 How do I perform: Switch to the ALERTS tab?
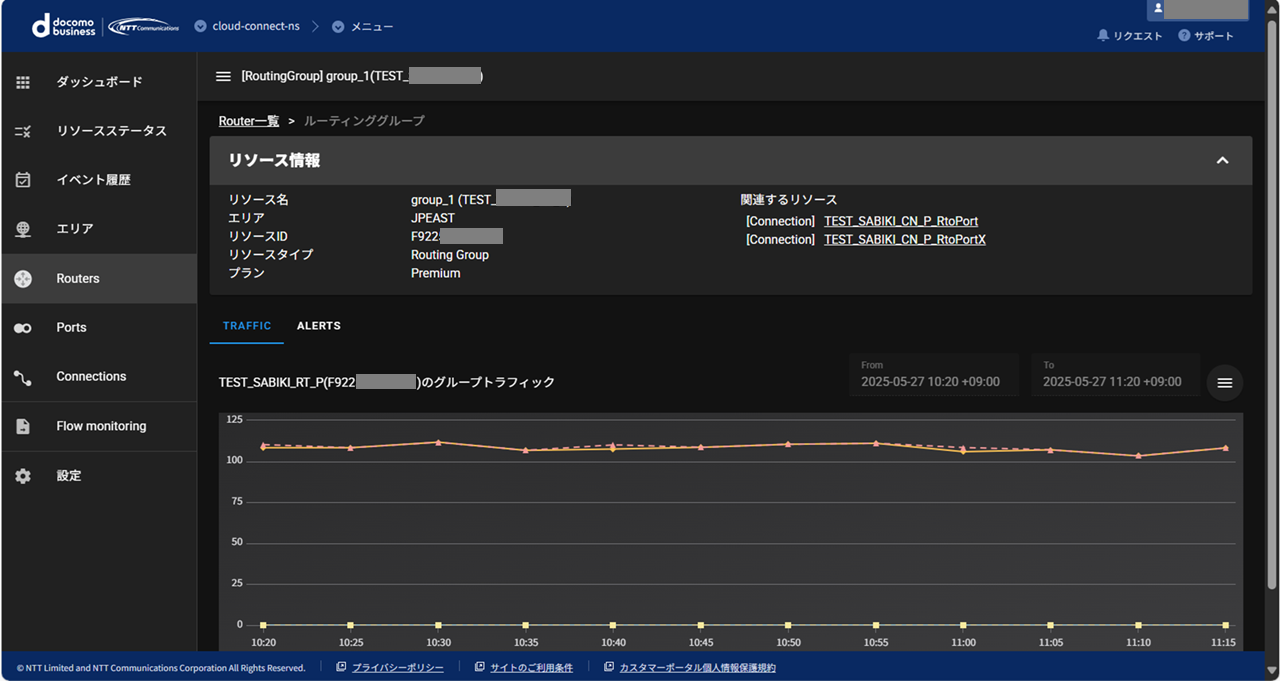(x=319, y=326)
